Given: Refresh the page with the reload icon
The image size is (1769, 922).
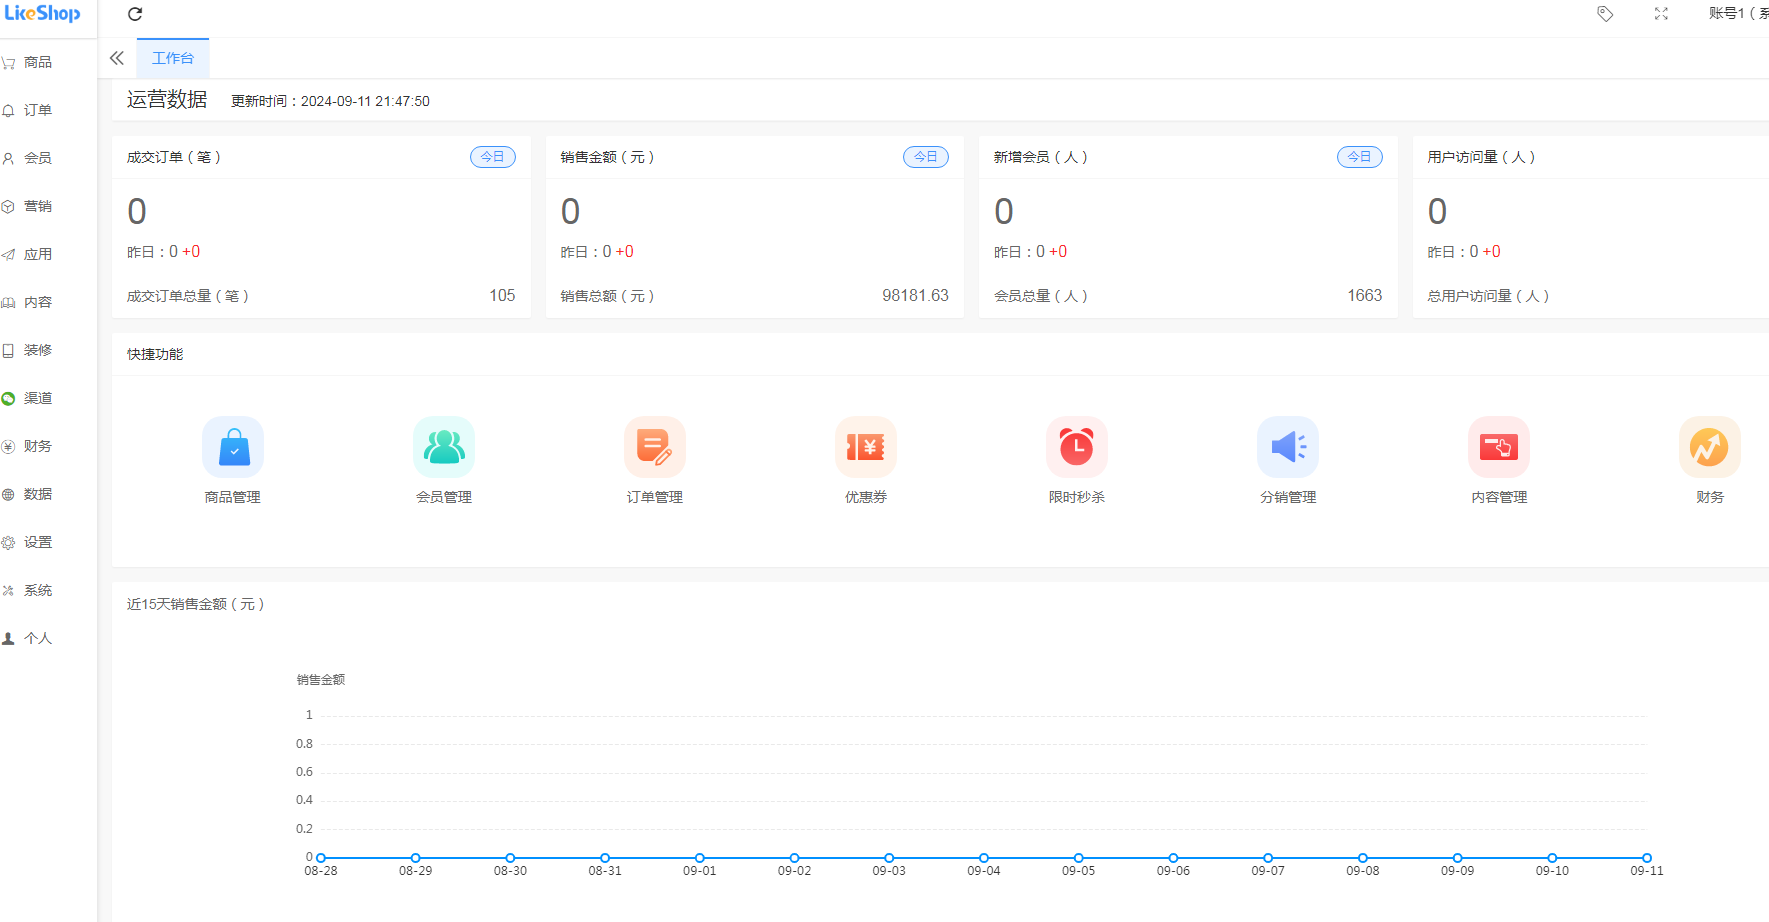Looking at the screenshot, I should coord(135,14).
